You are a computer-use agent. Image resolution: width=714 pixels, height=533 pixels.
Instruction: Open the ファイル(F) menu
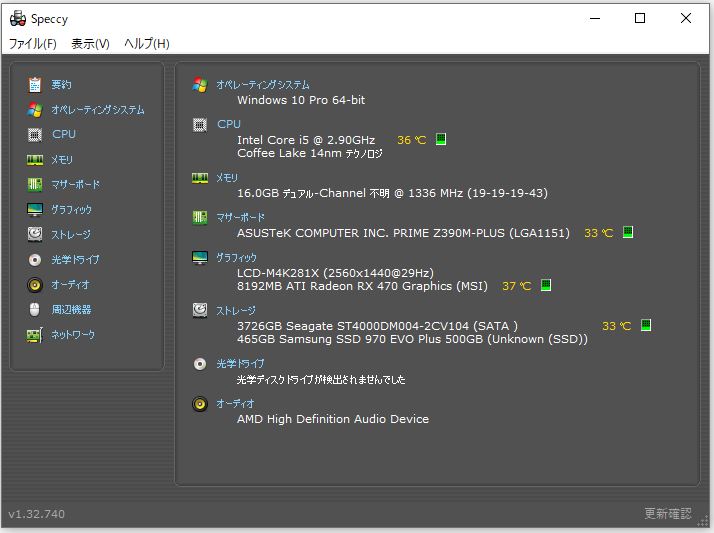tap(33, 44)
